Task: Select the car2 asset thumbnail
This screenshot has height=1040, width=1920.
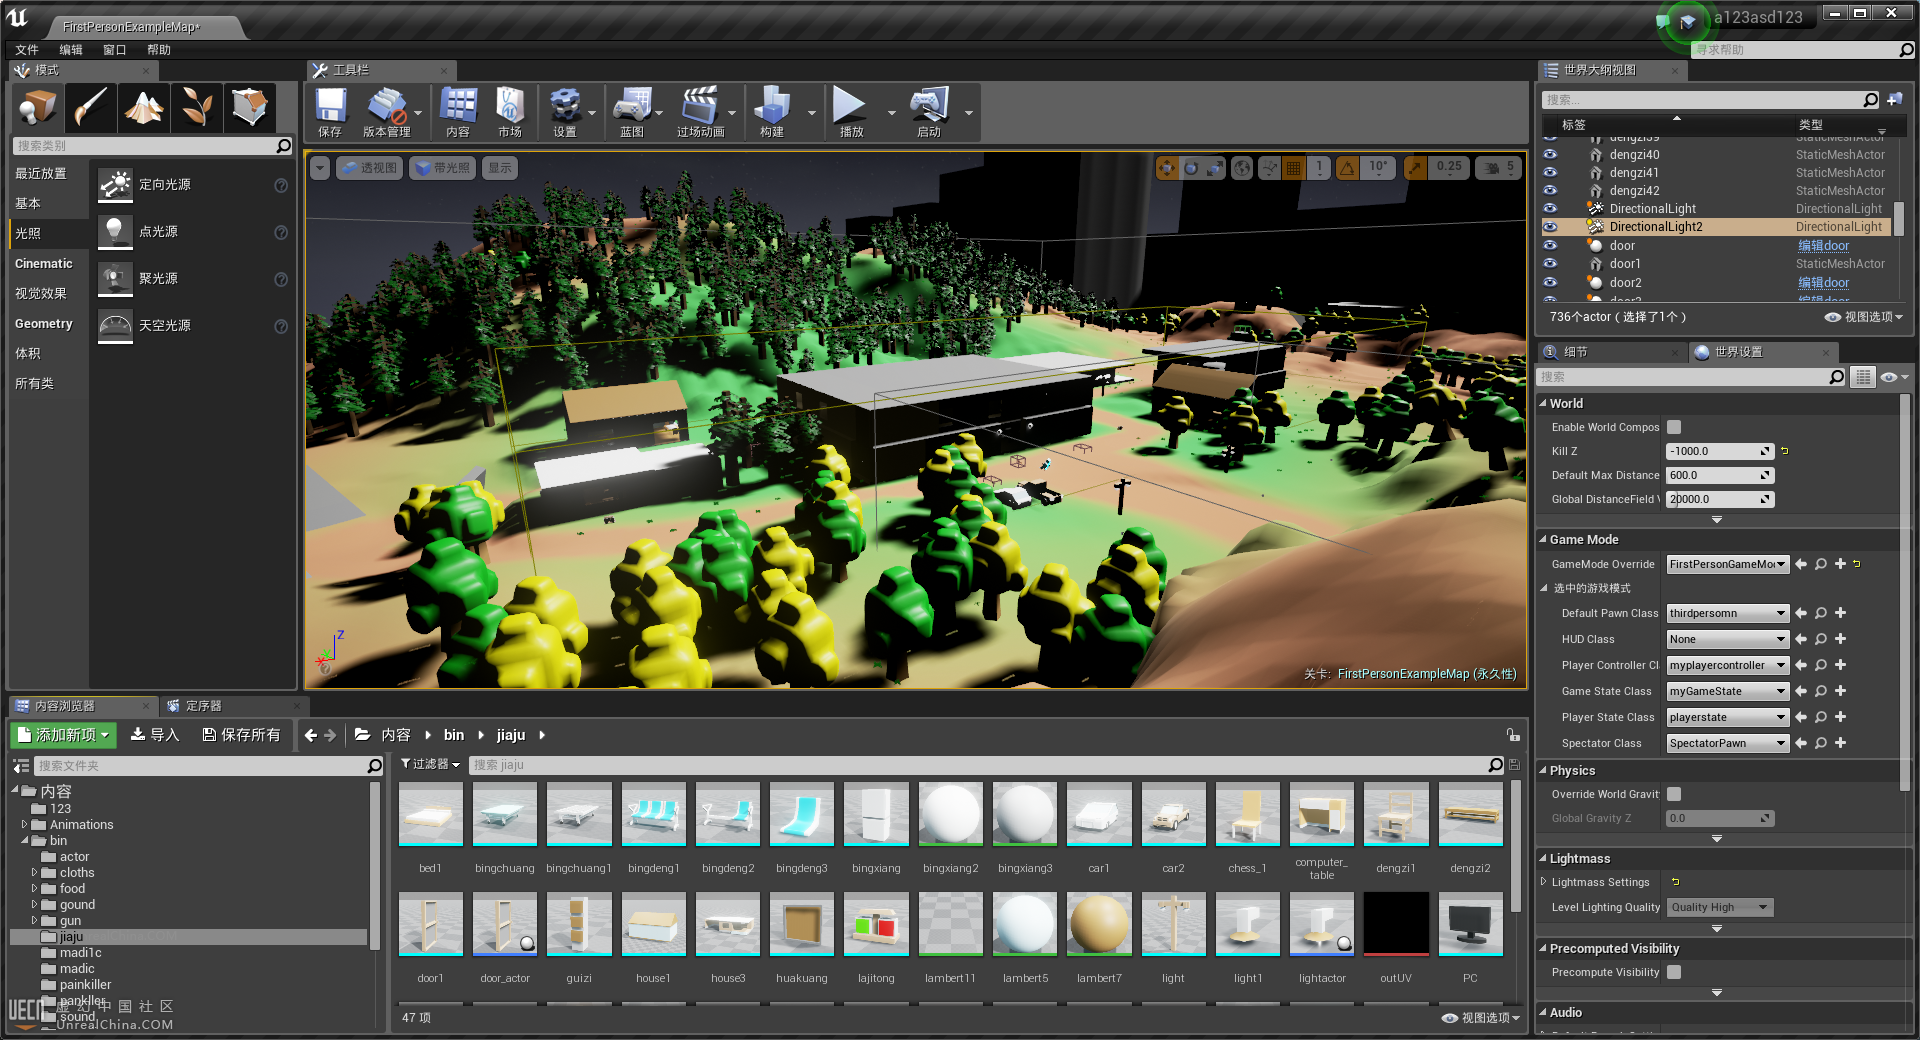Action: click(x=1173, y=815)
